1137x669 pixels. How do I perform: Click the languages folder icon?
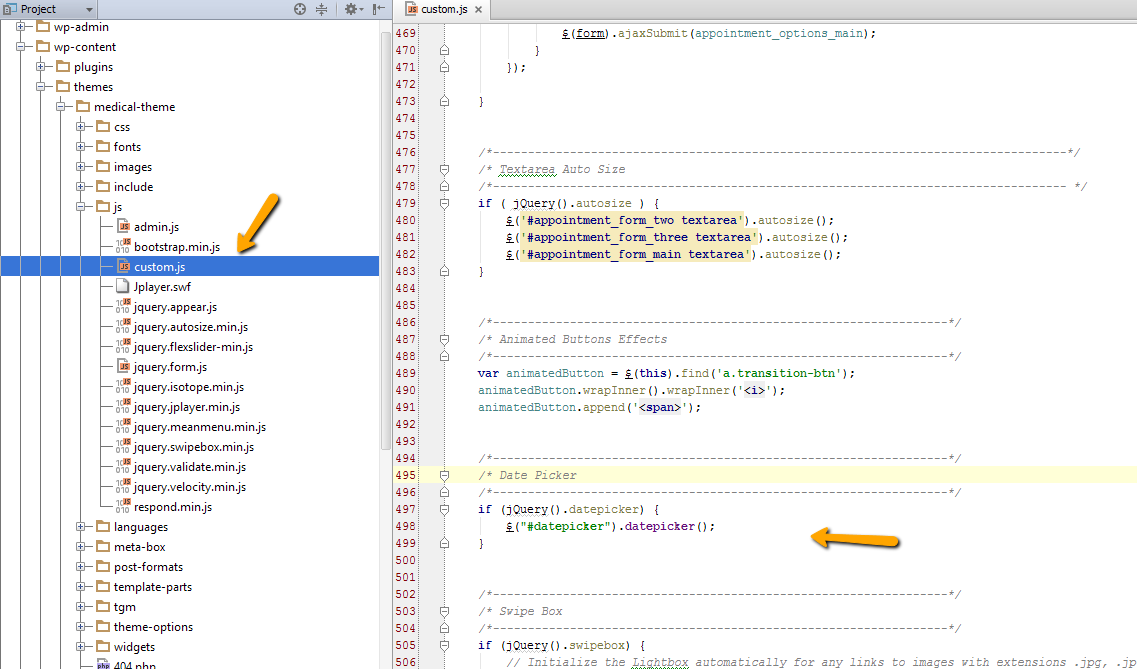pos(102,527)
